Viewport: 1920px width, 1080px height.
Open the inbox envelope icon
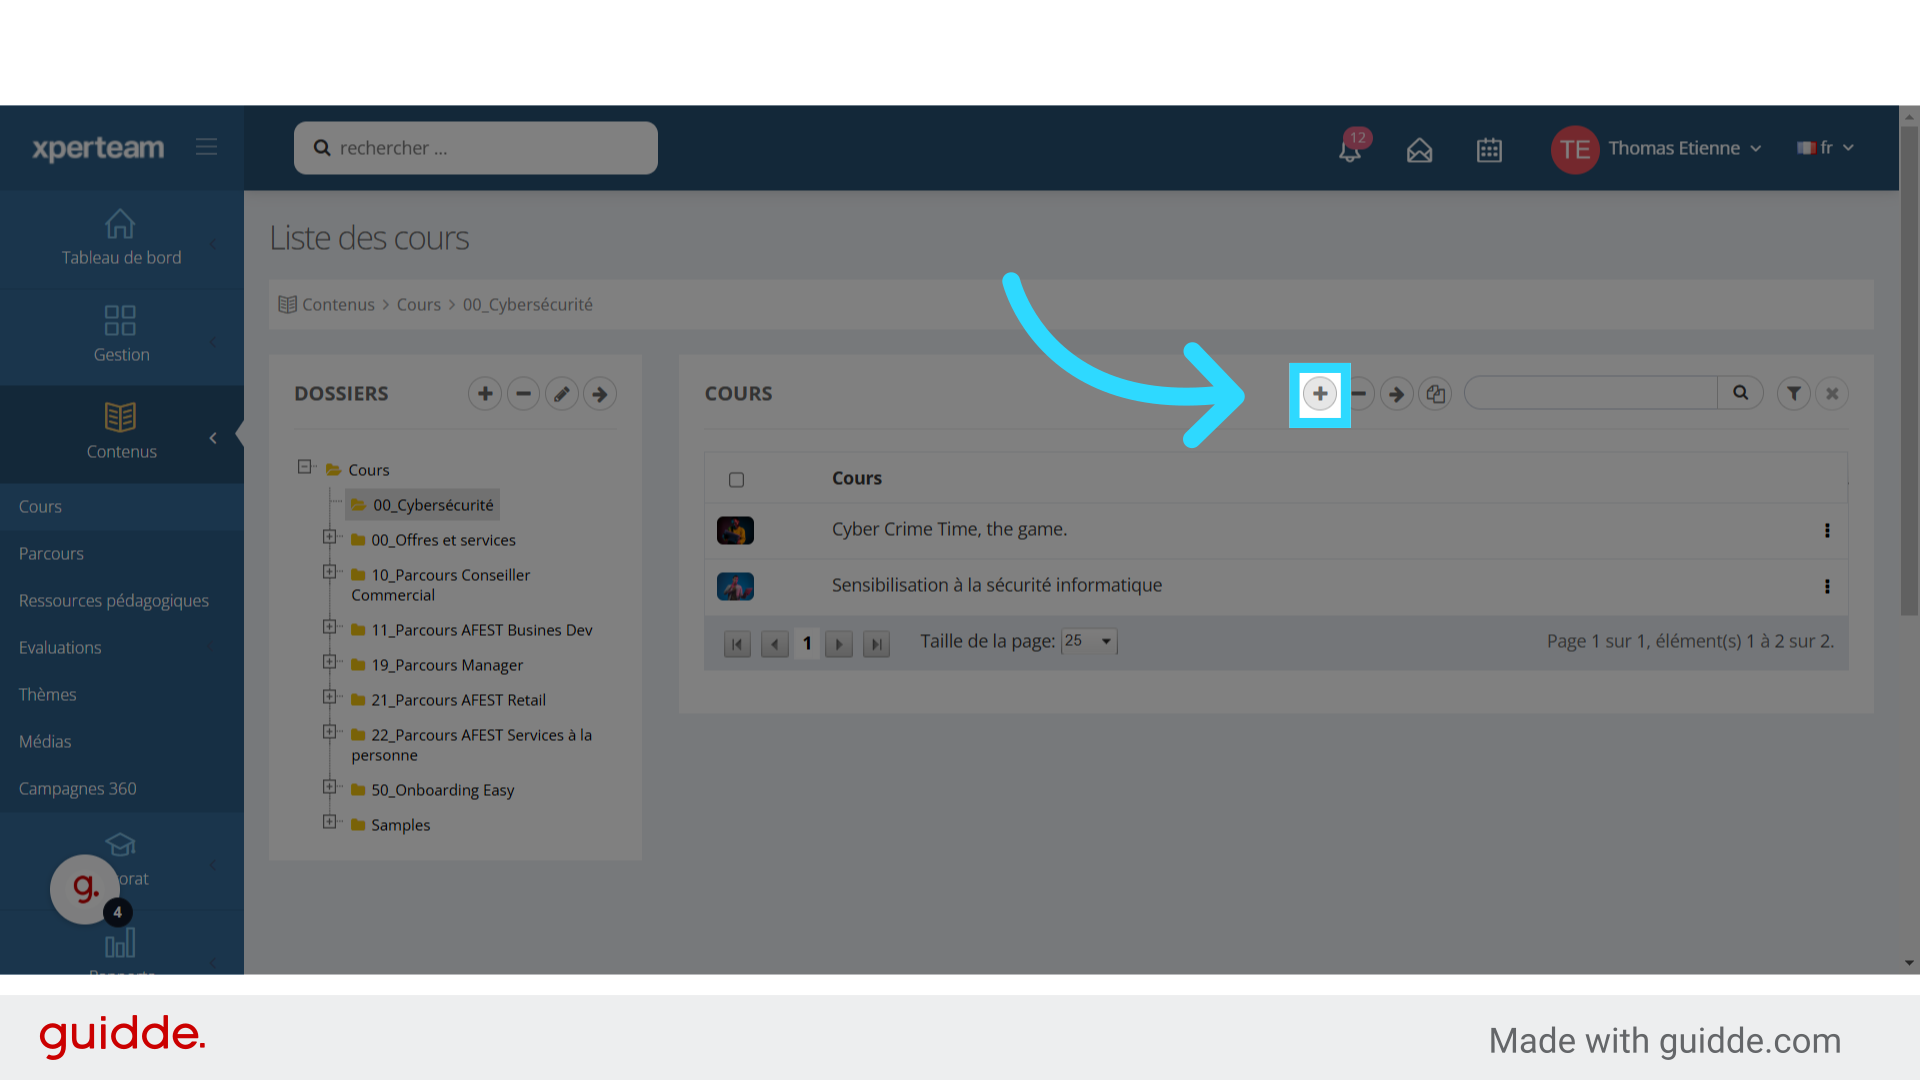point(1419,150)
